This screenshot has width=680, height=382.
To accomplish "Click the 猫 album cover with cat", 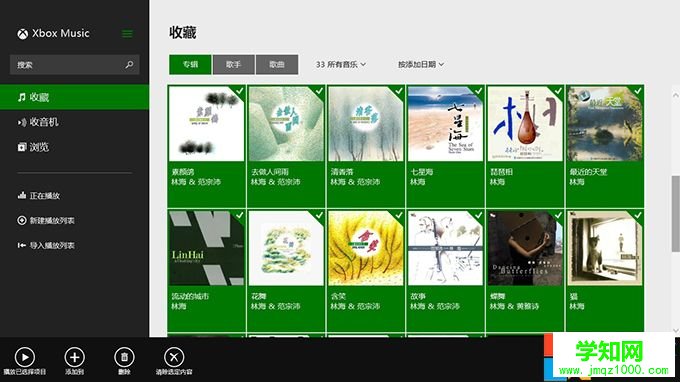I will [x=605, y=248].
